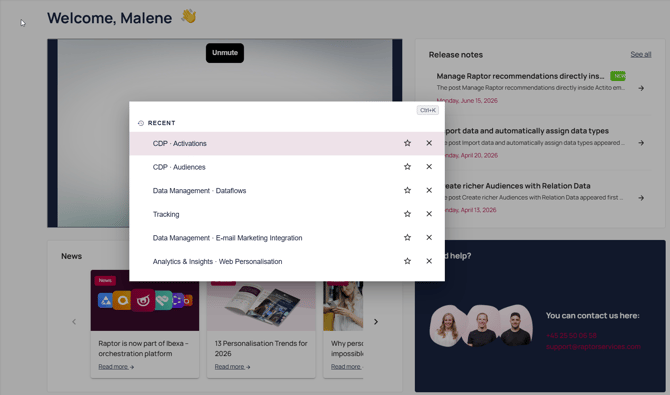The height and width of the screenshot is (395, 670).
Task: Remove E-mail Marketing Integration recent entry
Action: [x=429, y=237]
